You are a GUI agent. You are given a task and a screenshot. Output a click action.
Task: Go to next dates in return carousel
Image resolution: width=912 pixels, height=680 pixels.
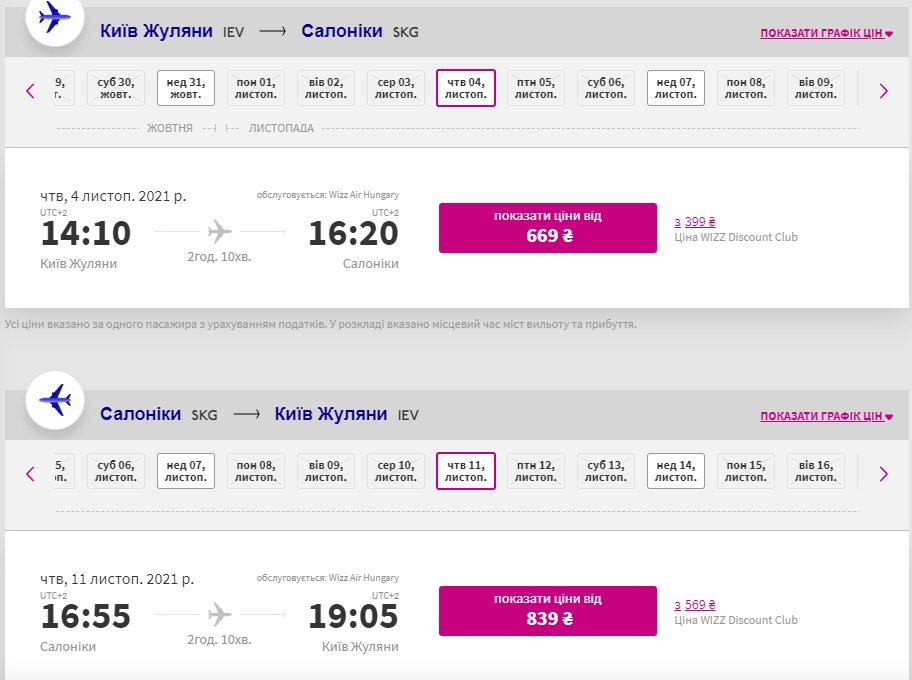[x=883, y=473]
